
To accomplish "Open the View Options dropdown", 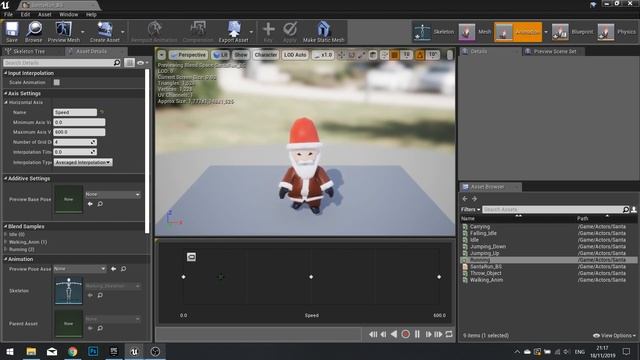I will [614, 336].
